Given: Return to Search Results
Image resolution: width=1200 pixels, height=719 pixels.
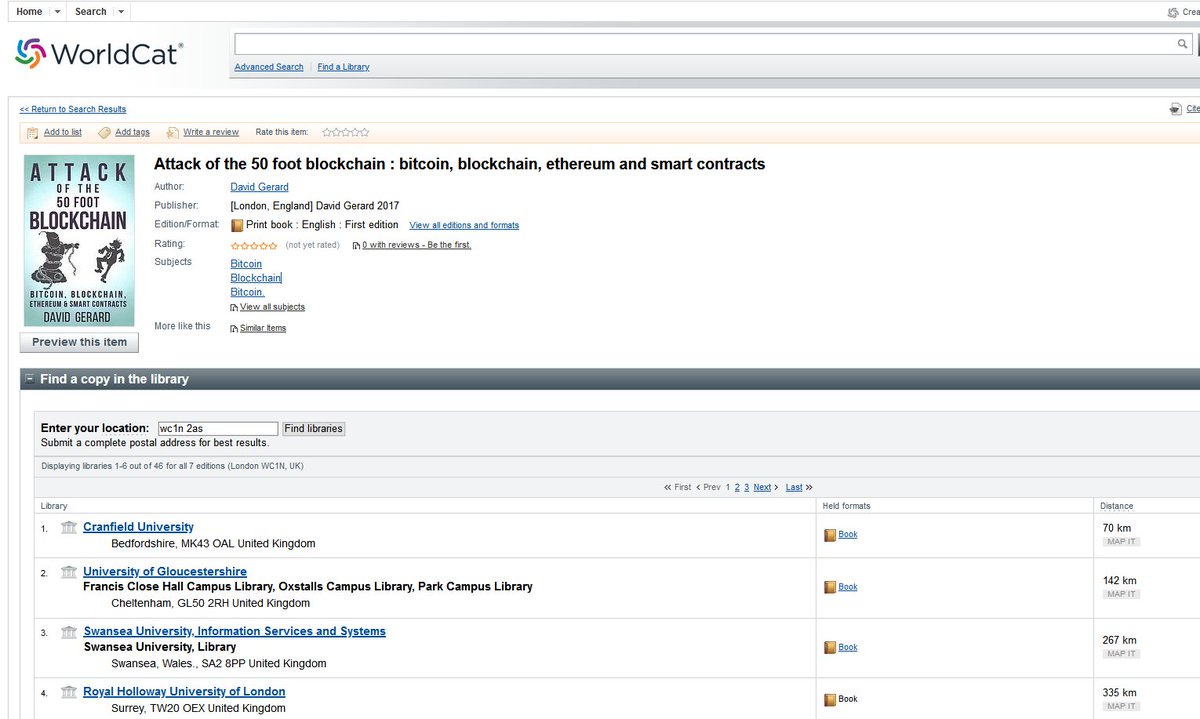Looking at the screenshot, I should pos(73,109).
